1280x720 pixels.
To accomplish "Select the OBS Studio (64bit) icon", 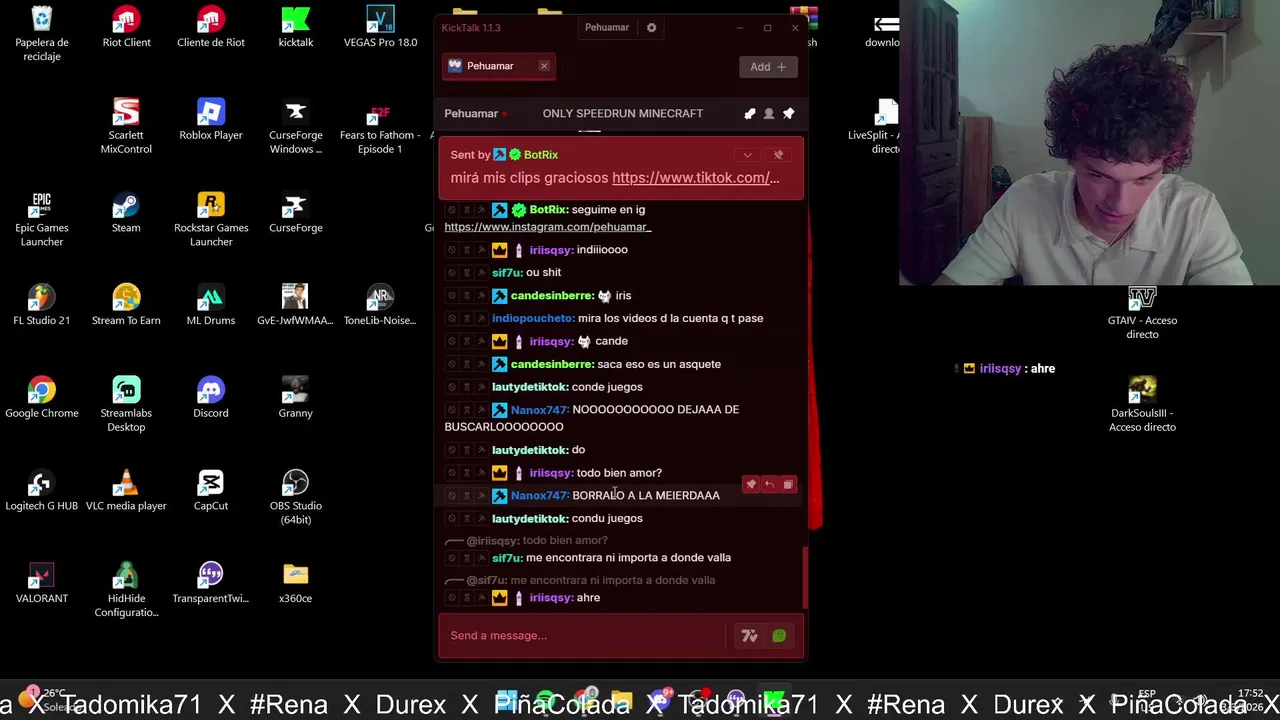I will pyautogui.click(x=296, y=498).
